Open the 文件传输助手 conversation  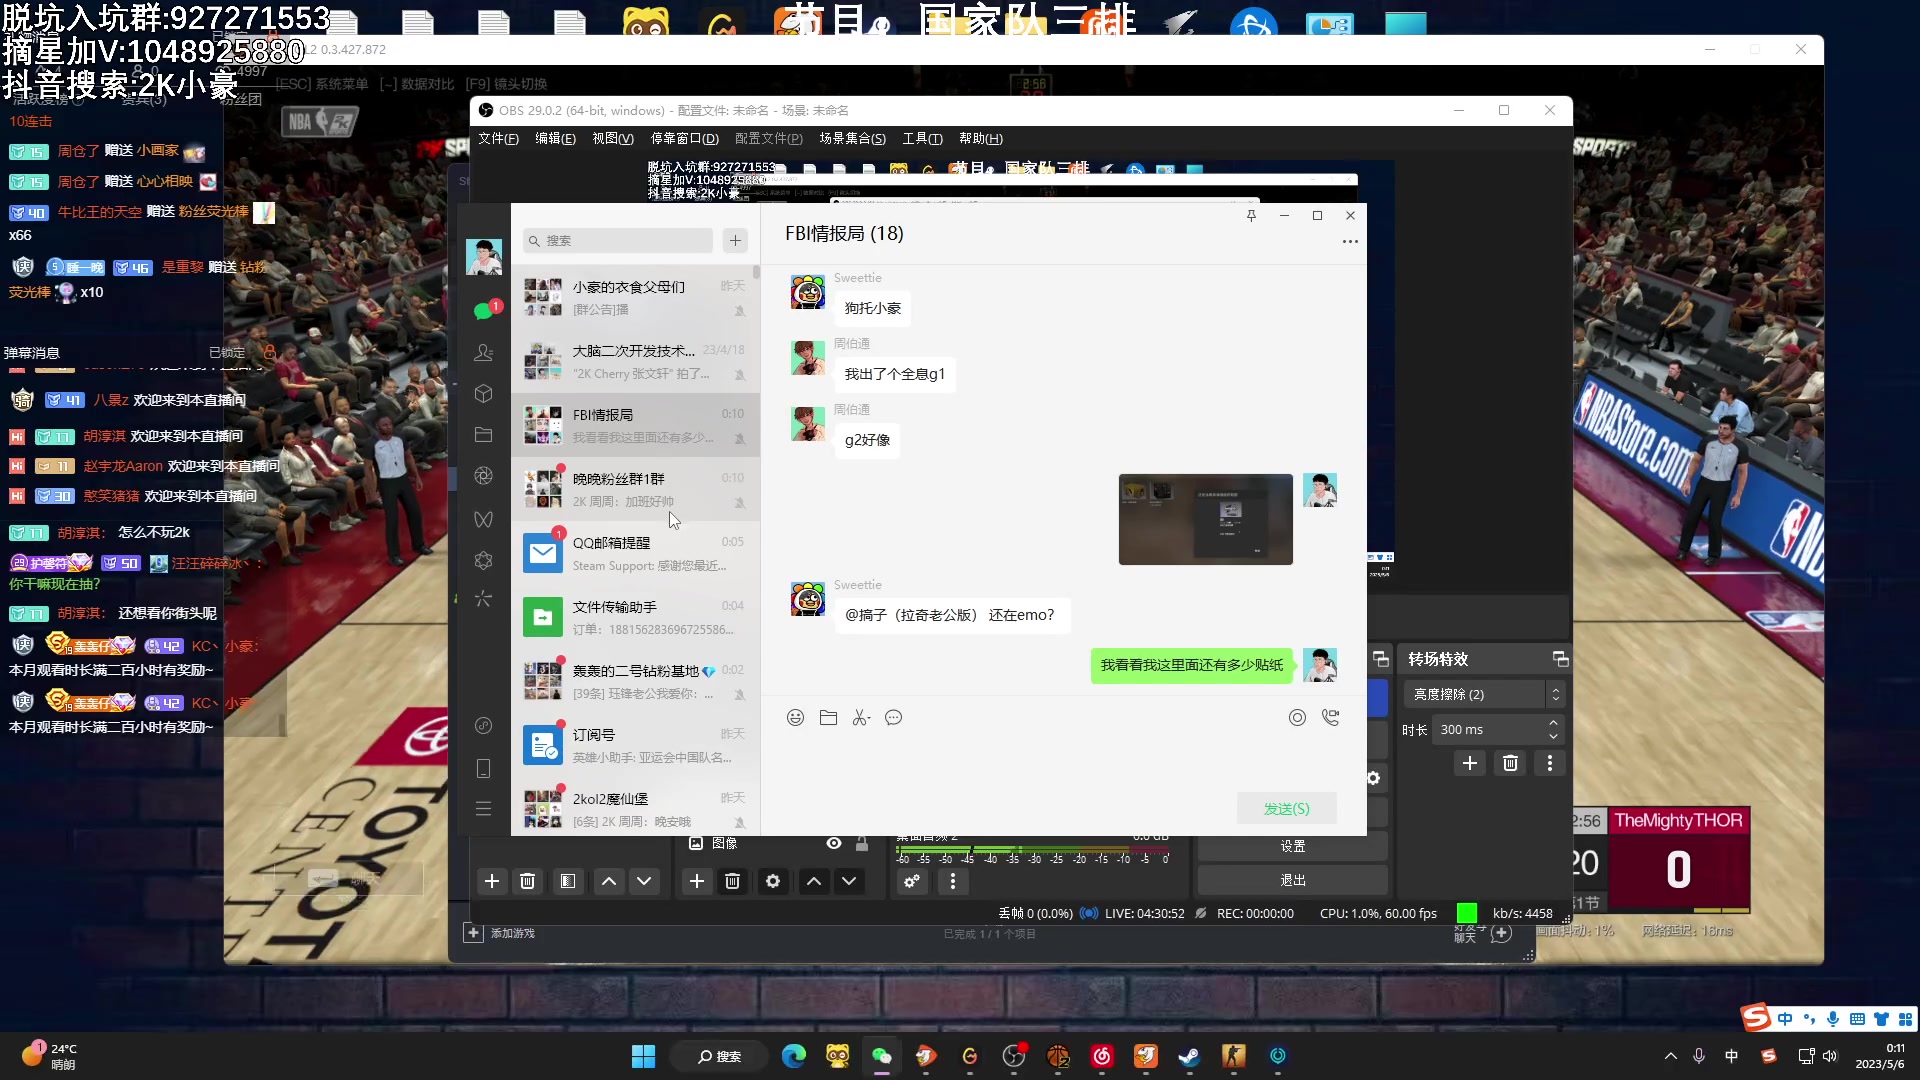pos(636,617)
